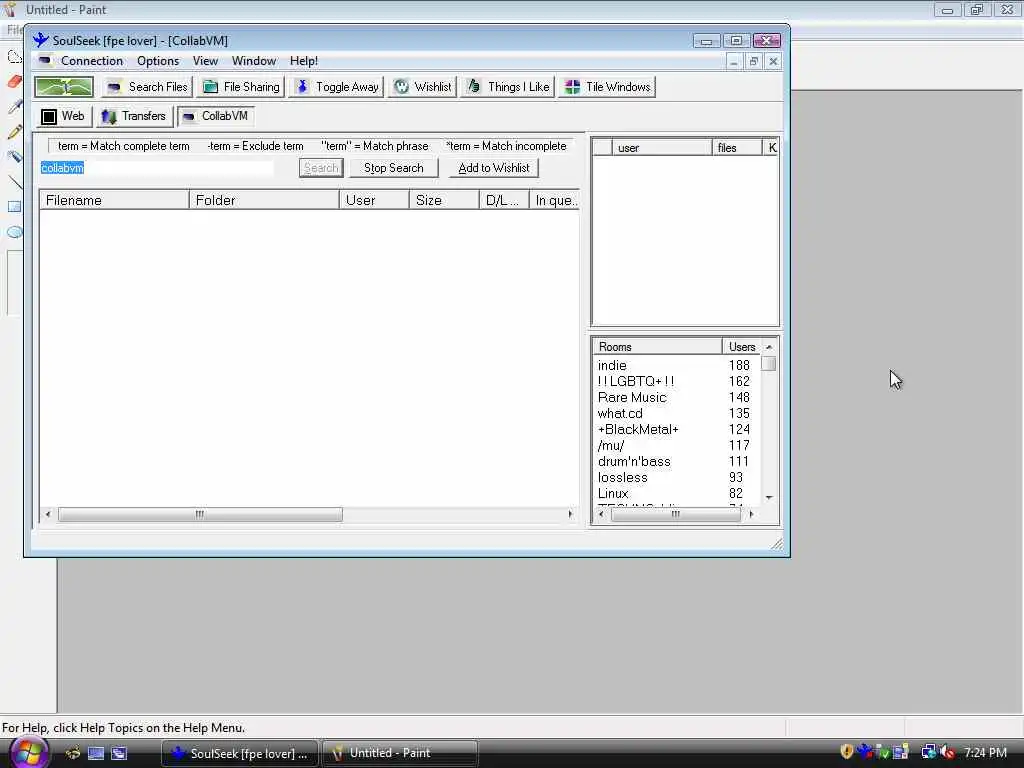1024x768 pixels.
Task: Click SoulSeek taskbar button
Action: [x=240, y=754]
